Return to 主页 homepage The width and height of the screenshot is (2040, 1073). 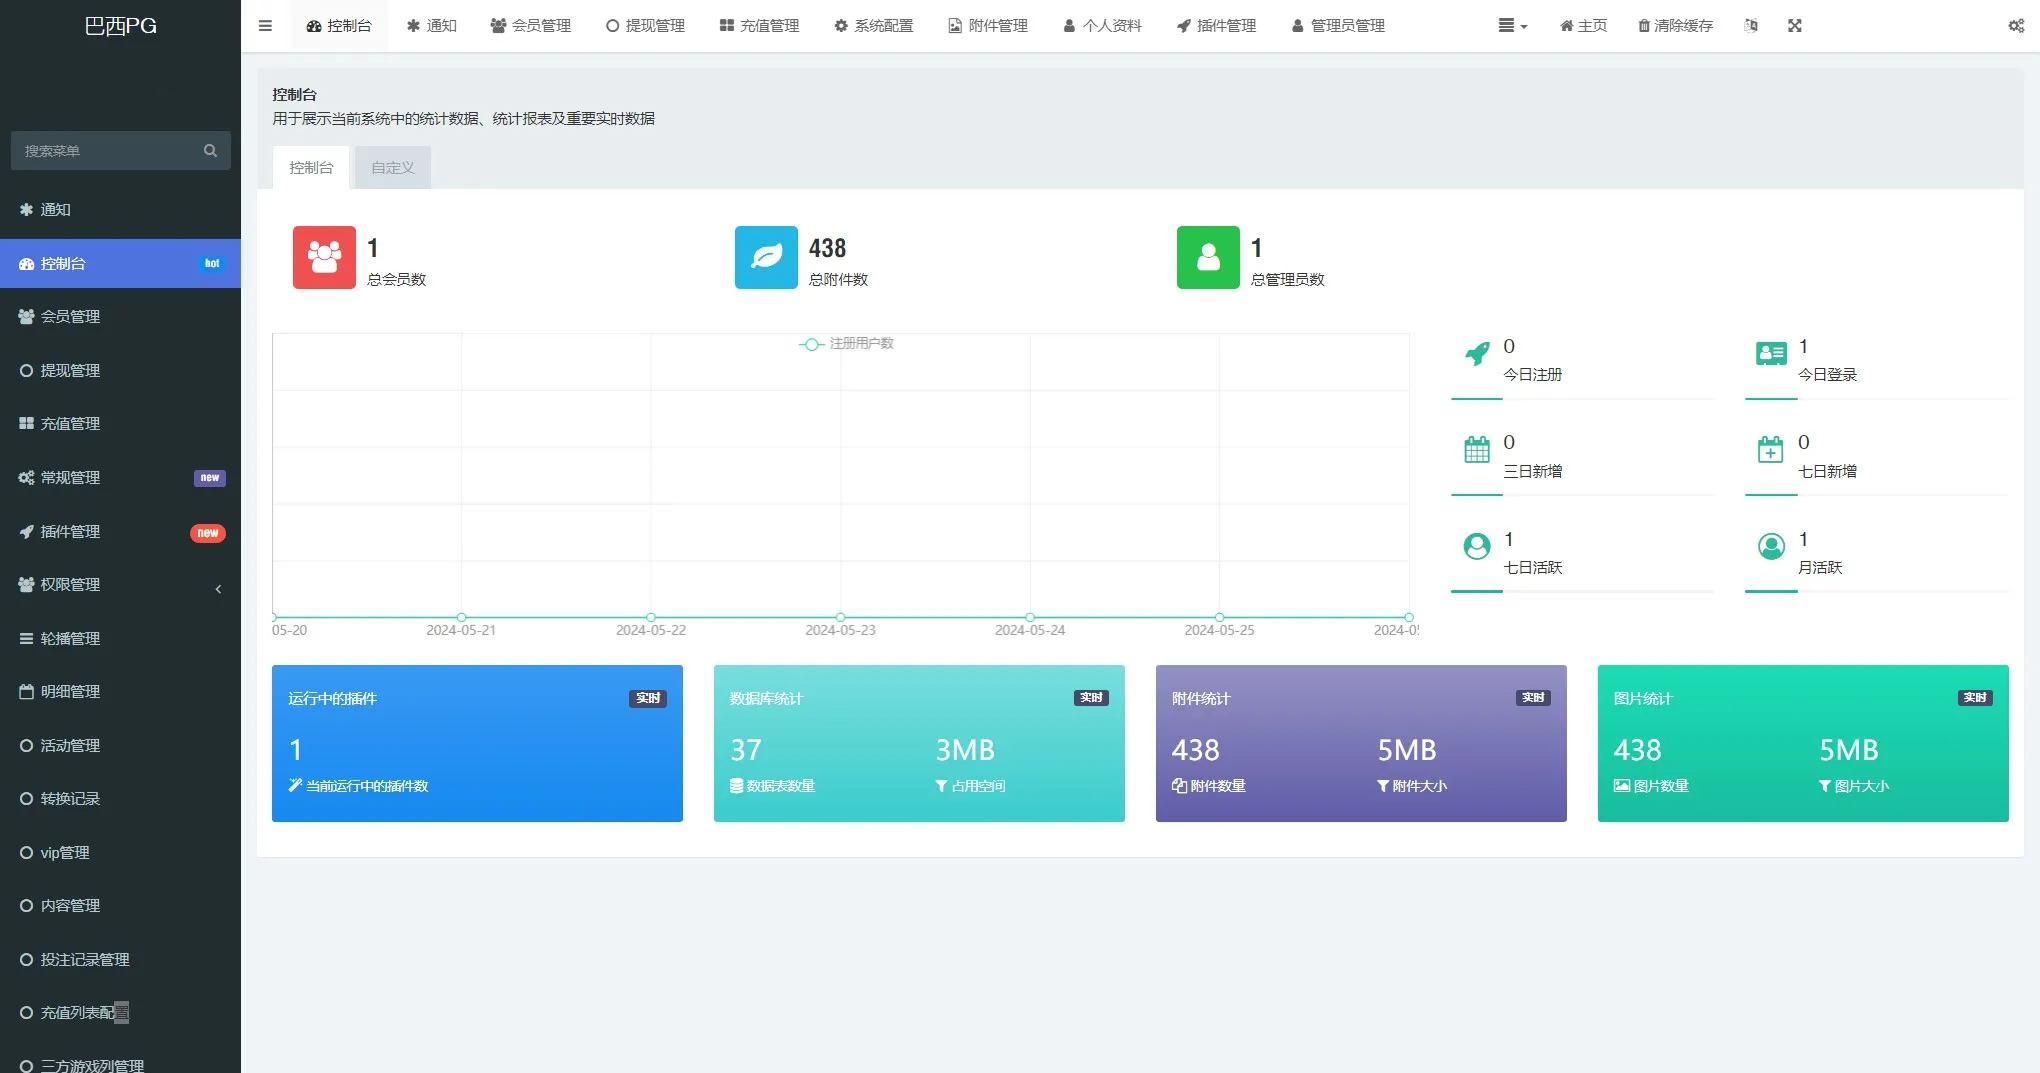[x=1581, y=26]
